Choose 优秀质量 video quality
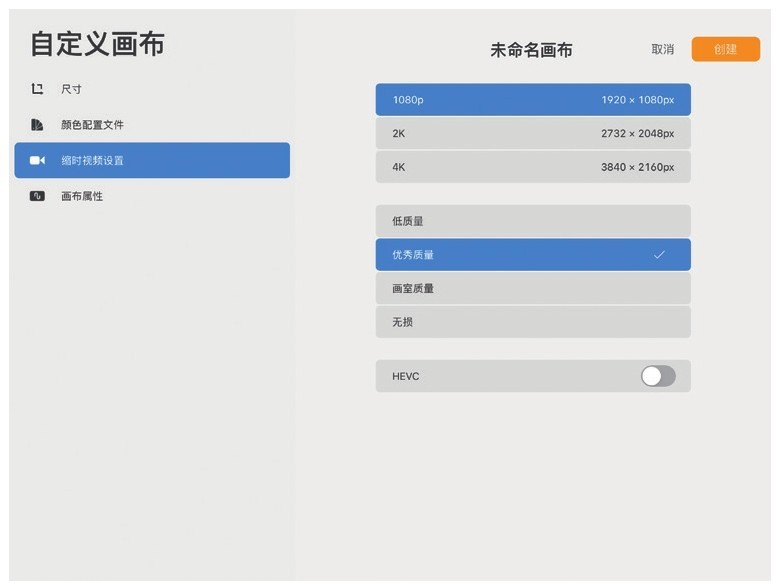Image resolution: width=778 pixels, height=587 pixels. pyautogui.click(x=533, y=255)
